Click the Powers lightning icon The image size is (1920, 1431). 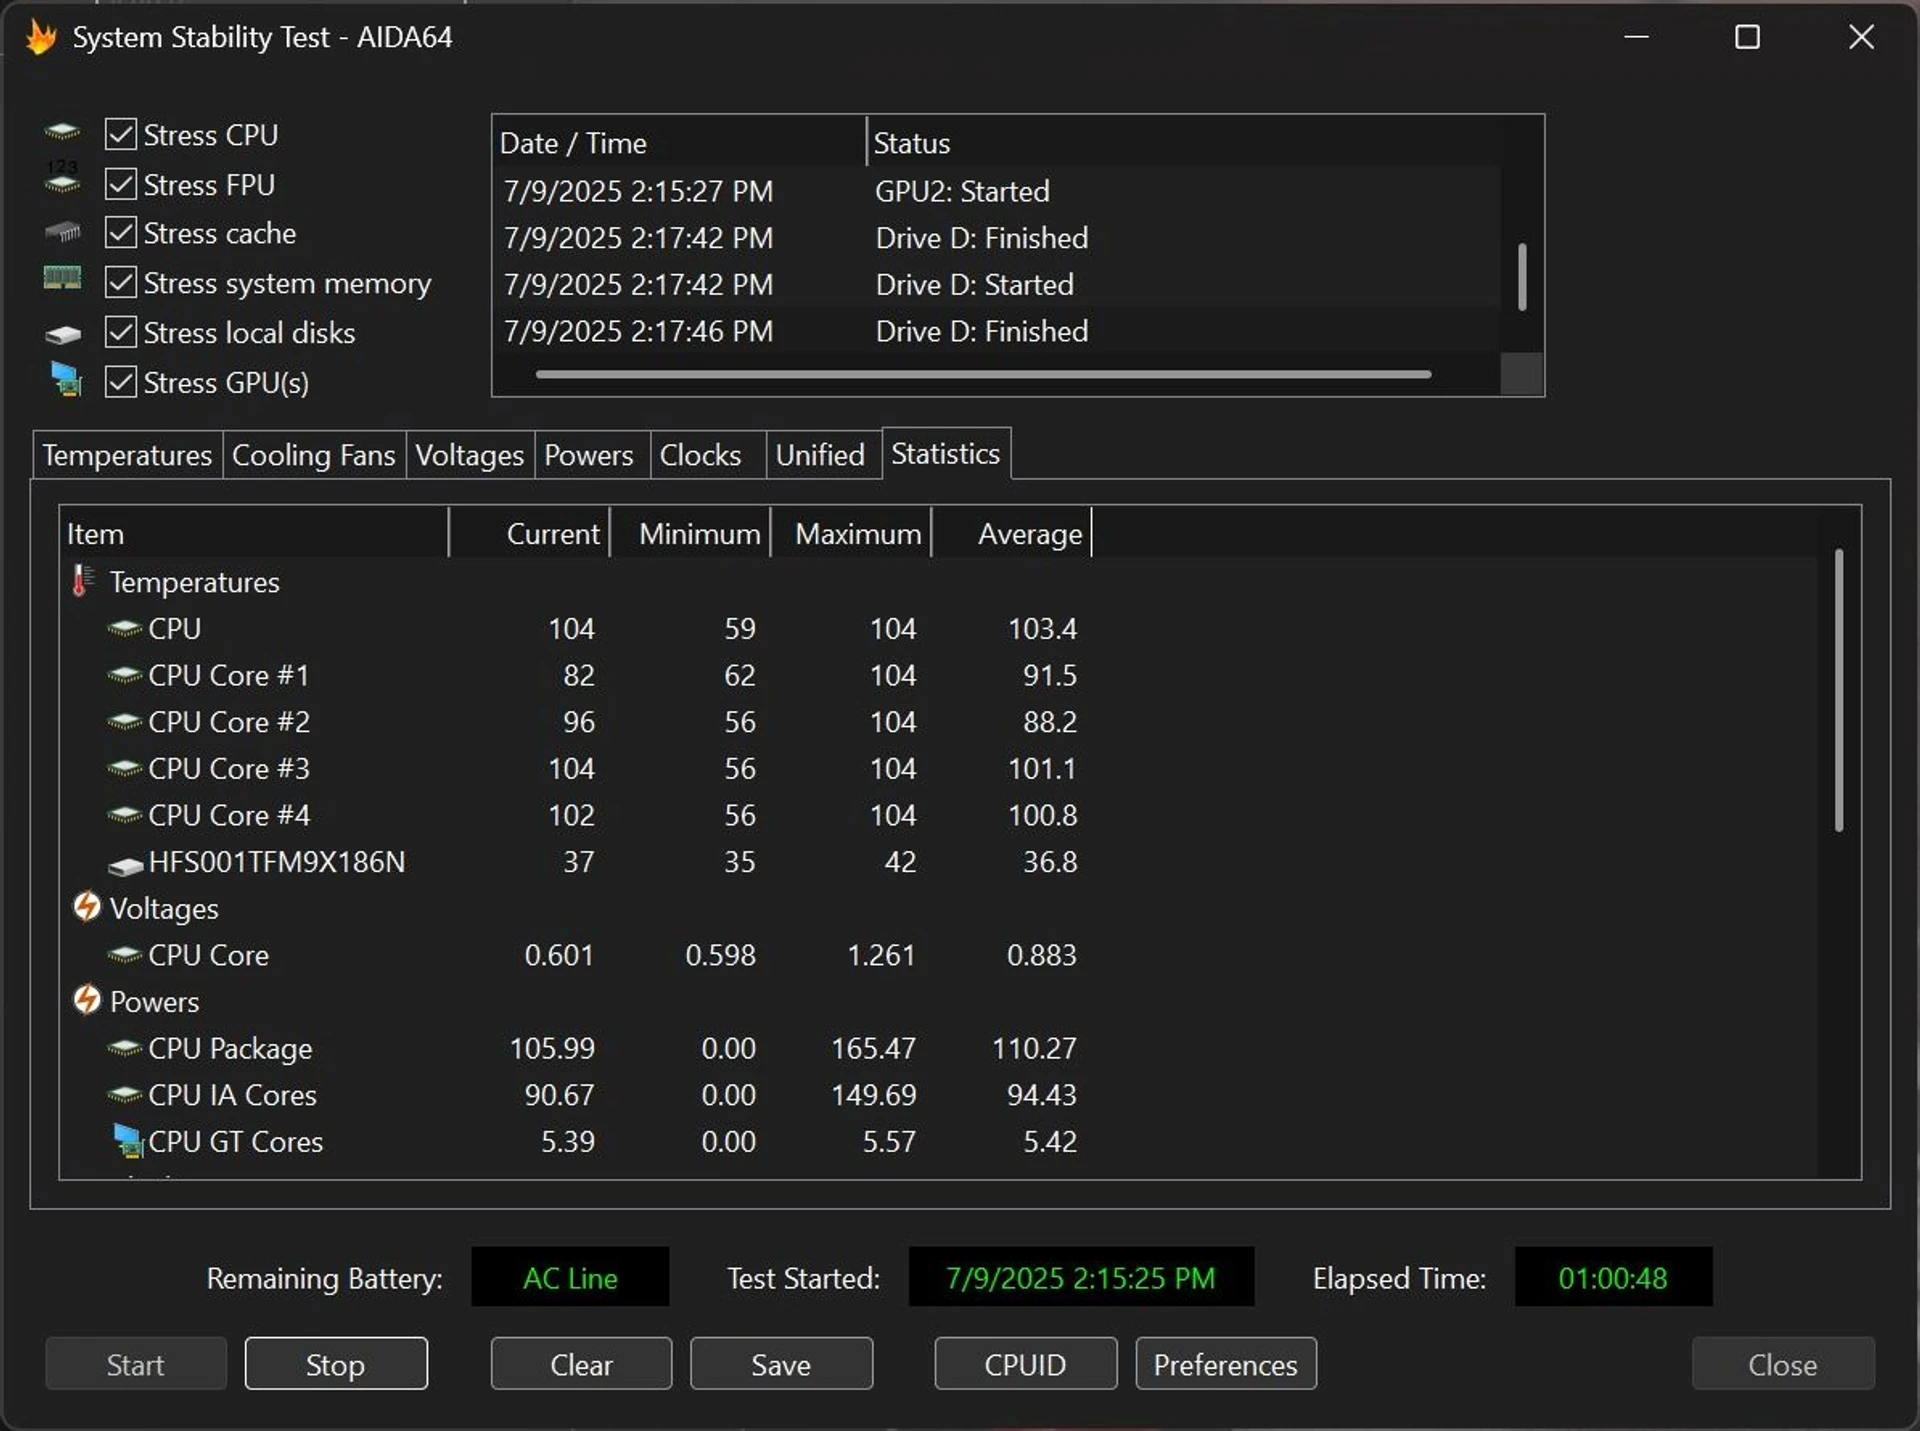(x=86, y=1000)
